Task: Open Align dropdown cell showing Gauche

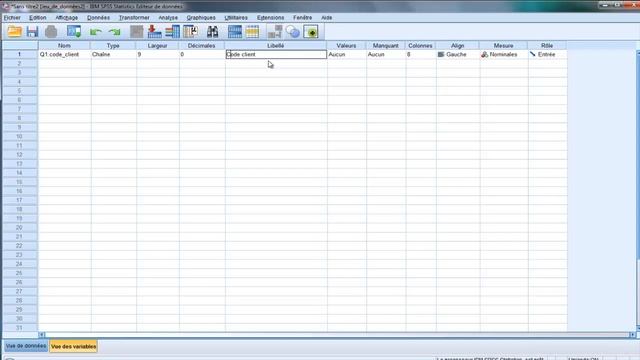Action: pos(458,54)
